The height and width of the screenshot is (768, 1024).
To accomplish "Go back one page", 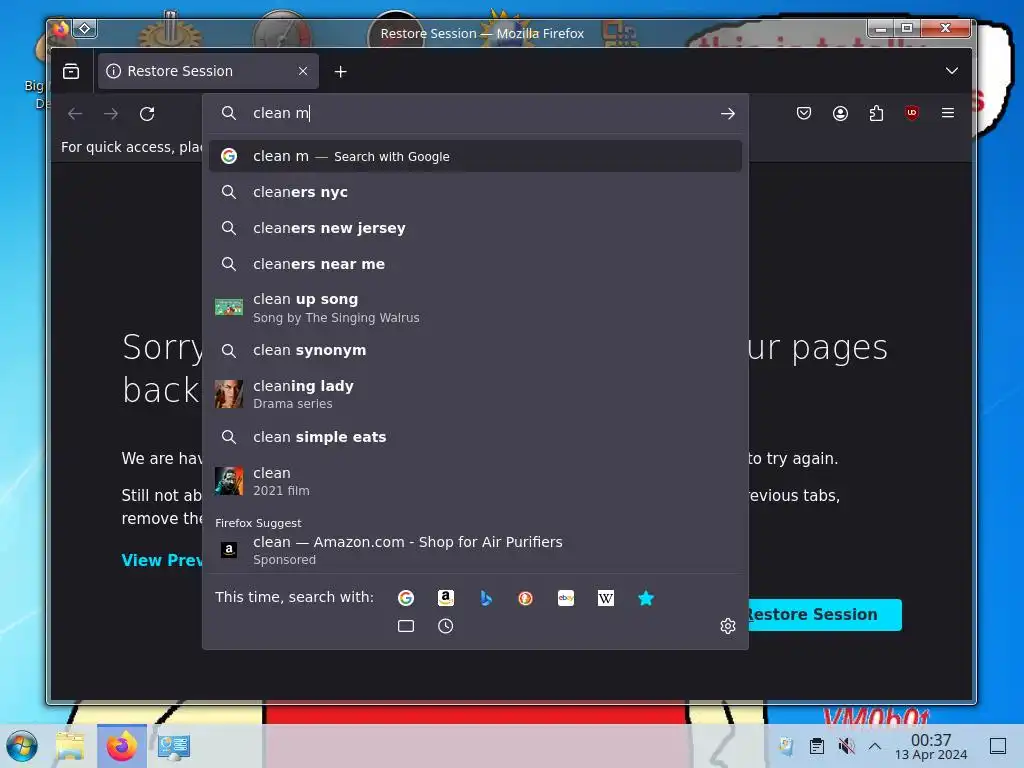I will pyautogui.click(x=75, y=114).
